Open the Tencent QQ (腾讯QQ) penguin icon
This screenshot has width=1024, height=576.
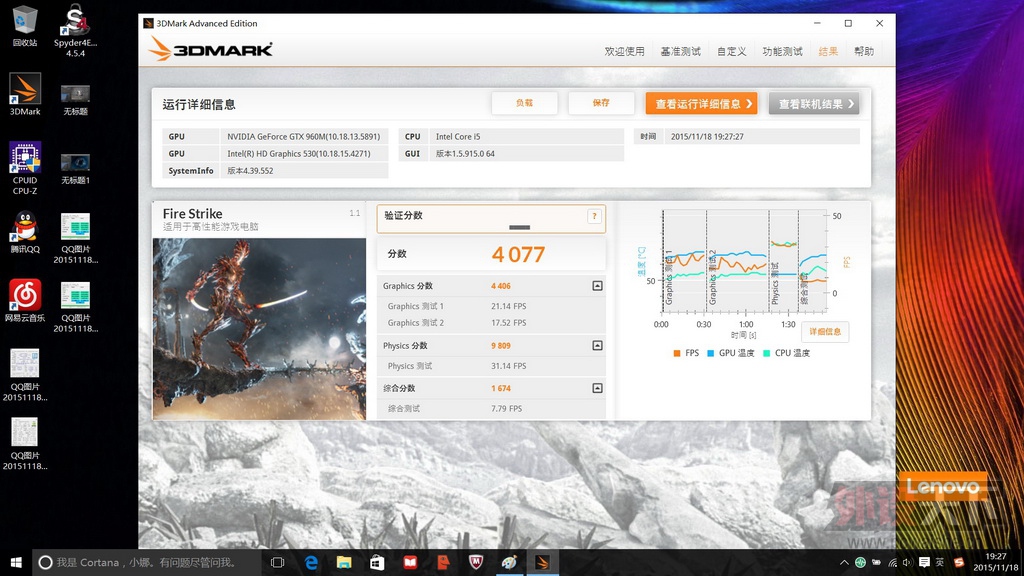pyautogui.click(x=25, y=232)
